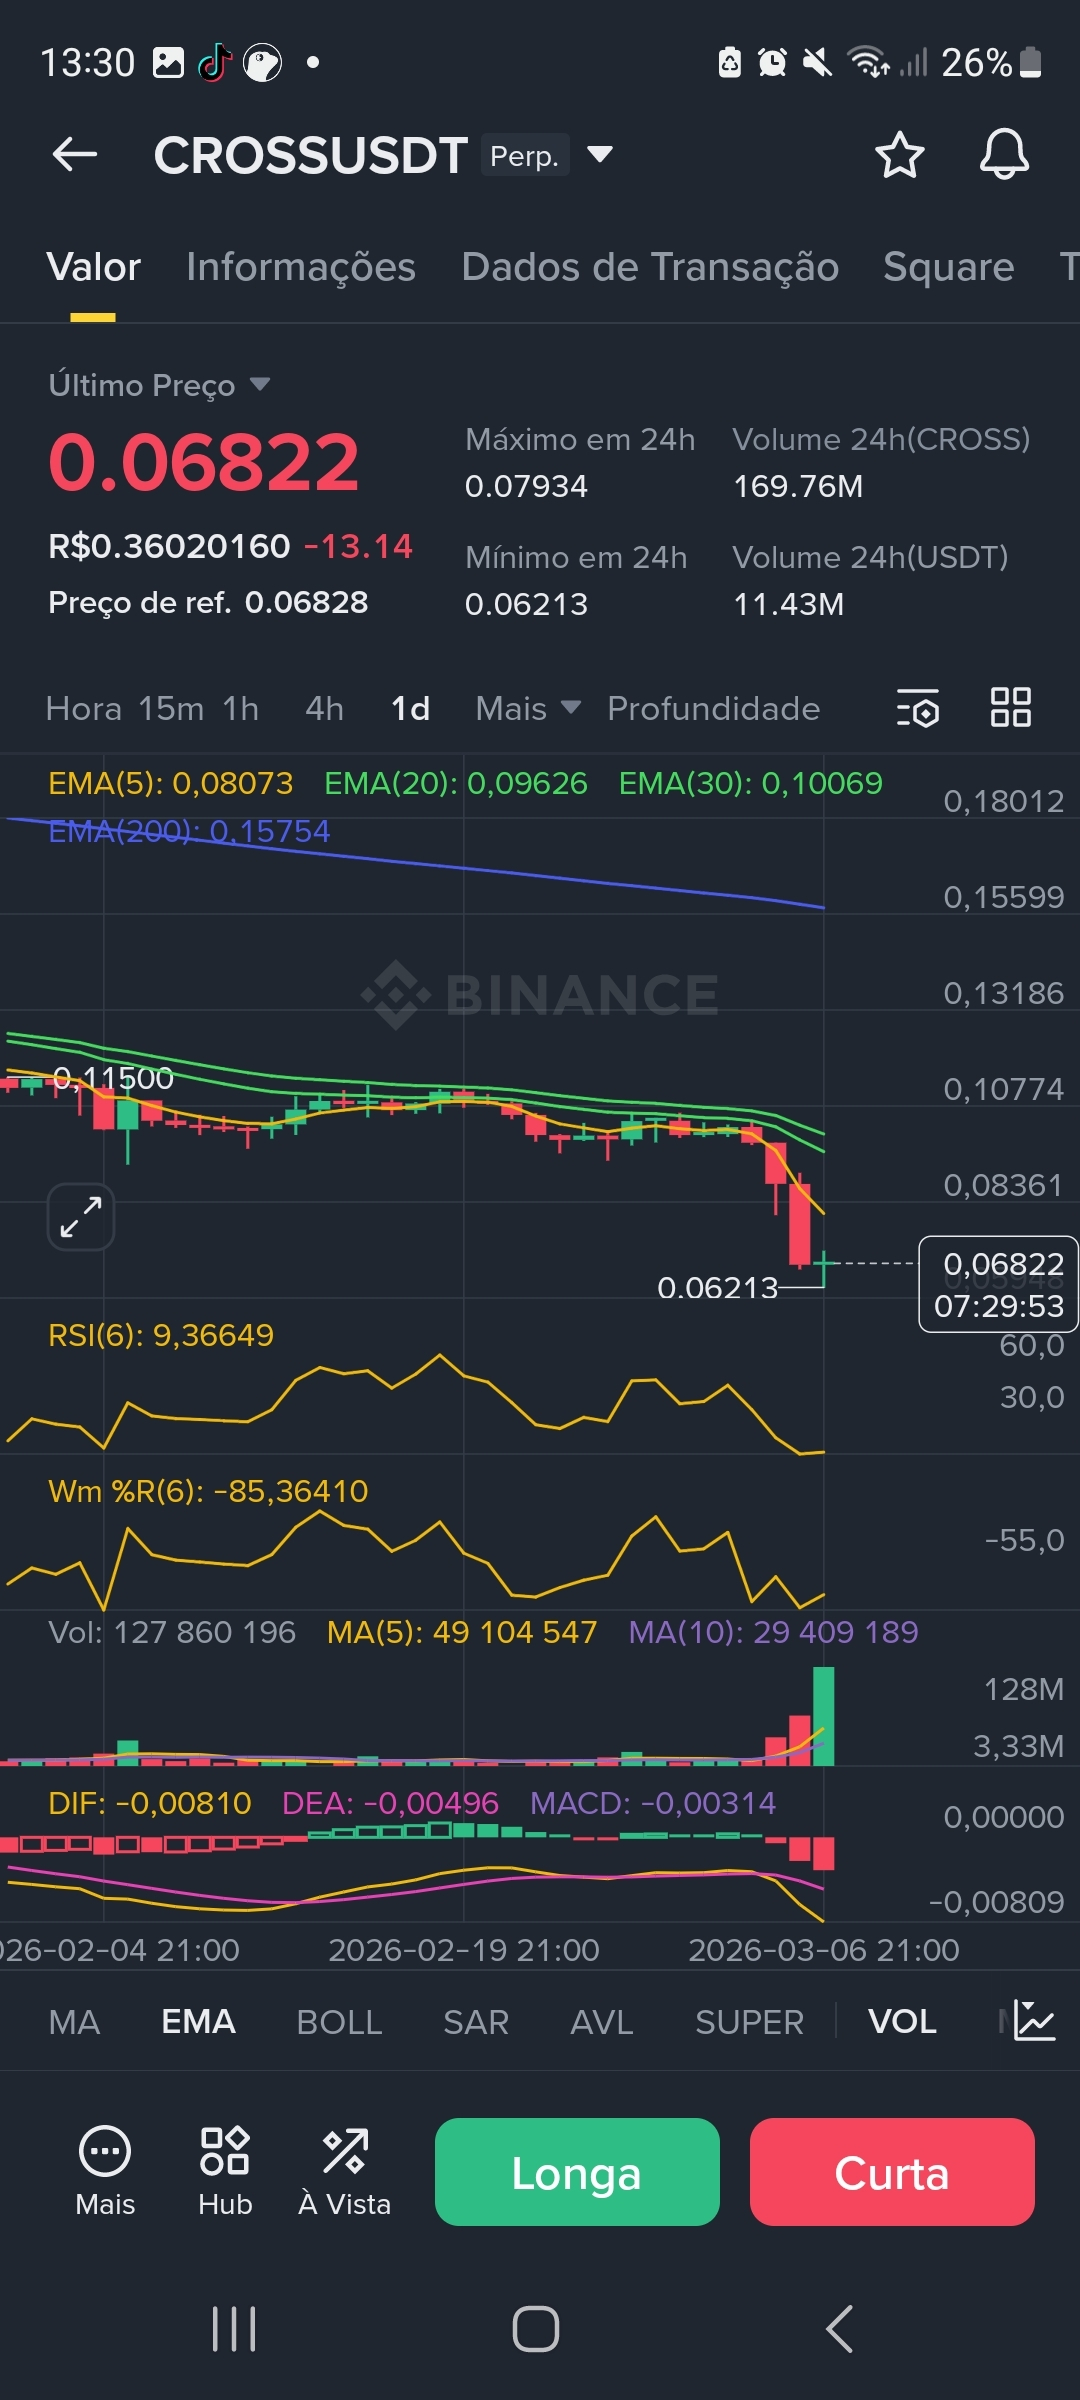The image size is (1080, 2400).
Task: Tap Vol: 127 860 196 label
Action: tap(172, 1632)
